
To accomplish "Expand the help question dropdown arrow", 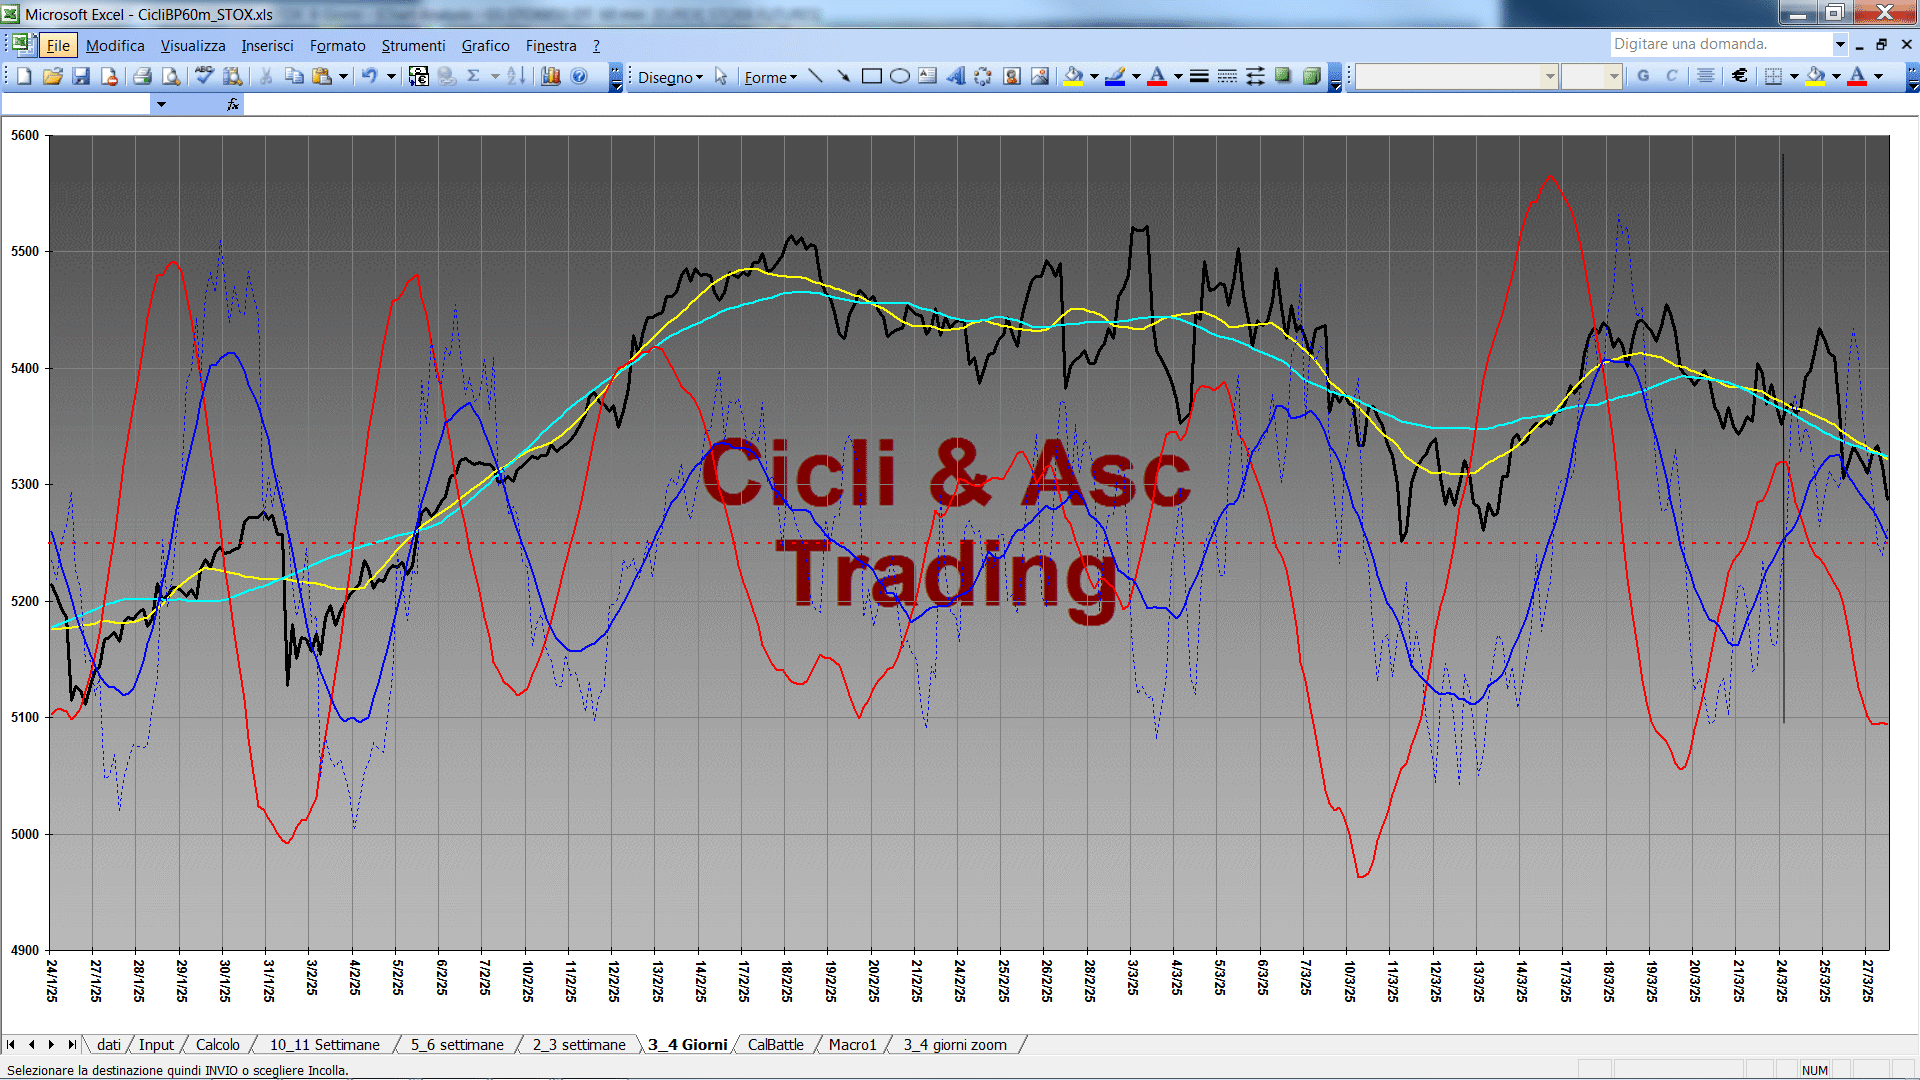I will point(1840,44).
